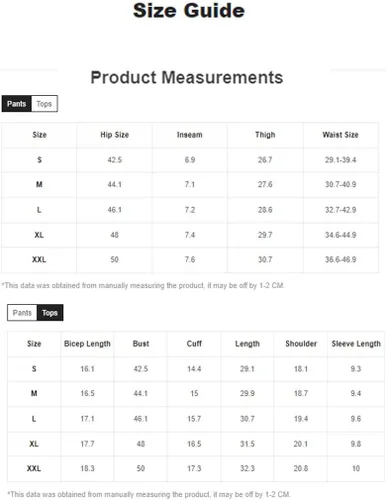Click the Waist Size column header
This screenshot has height=500, width=386.
[340, 135]
